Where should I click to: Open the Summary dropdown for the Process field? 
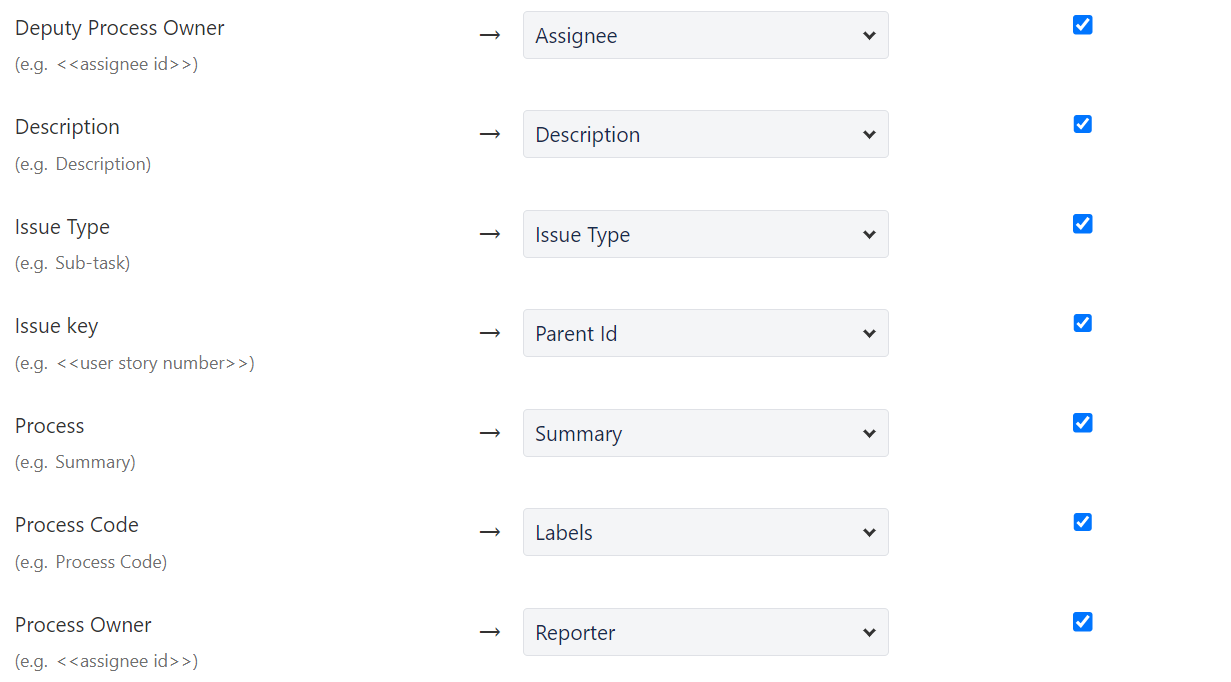click(705, 433)
